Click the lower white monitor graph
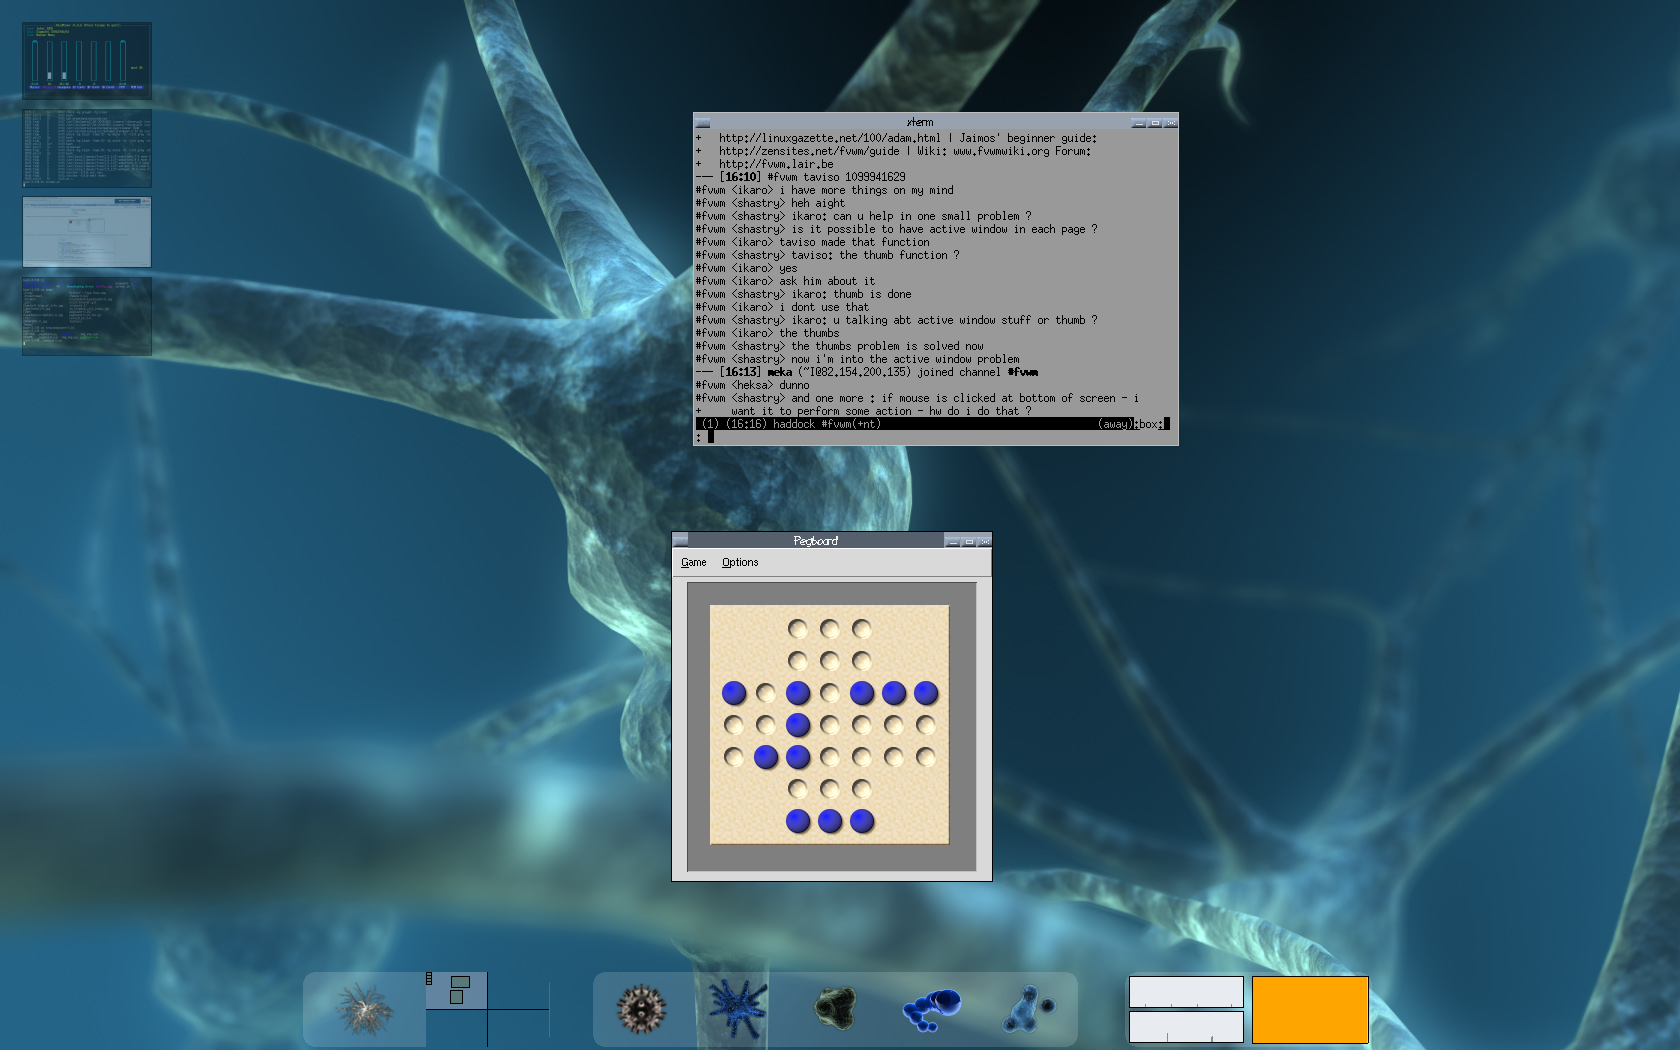 [1186, 1027]
